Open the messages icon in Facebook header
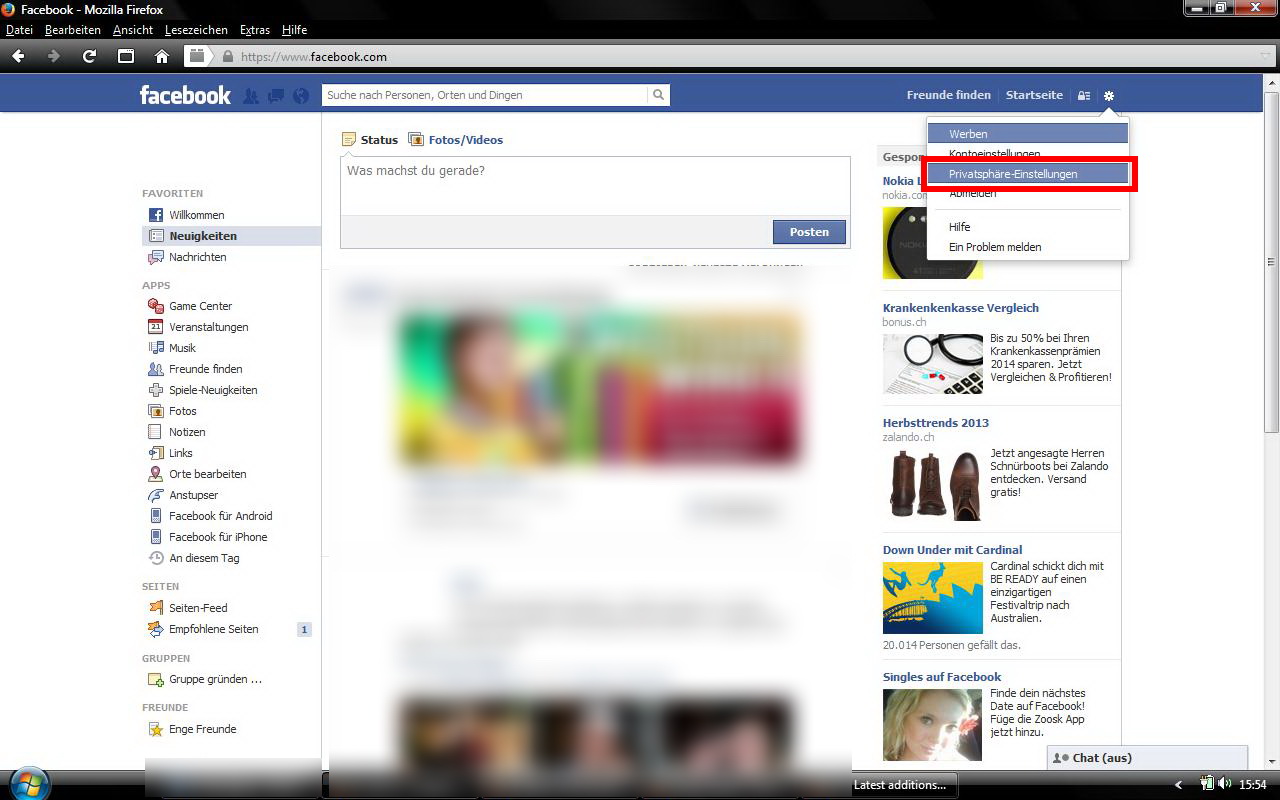The height and width of the screenshot is (800, 1280). pyautogui.click(x=275, y=96)
